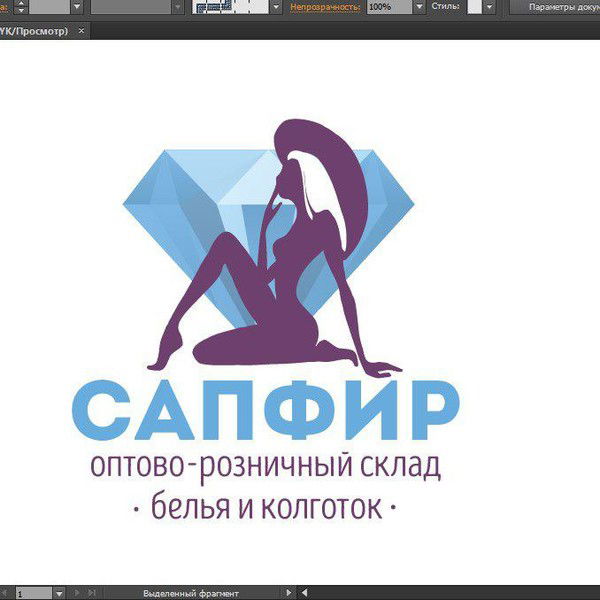Click the stroke weight input field
Image resolution: width=600 pixels, height=600 pixels.
coord(50,7)
